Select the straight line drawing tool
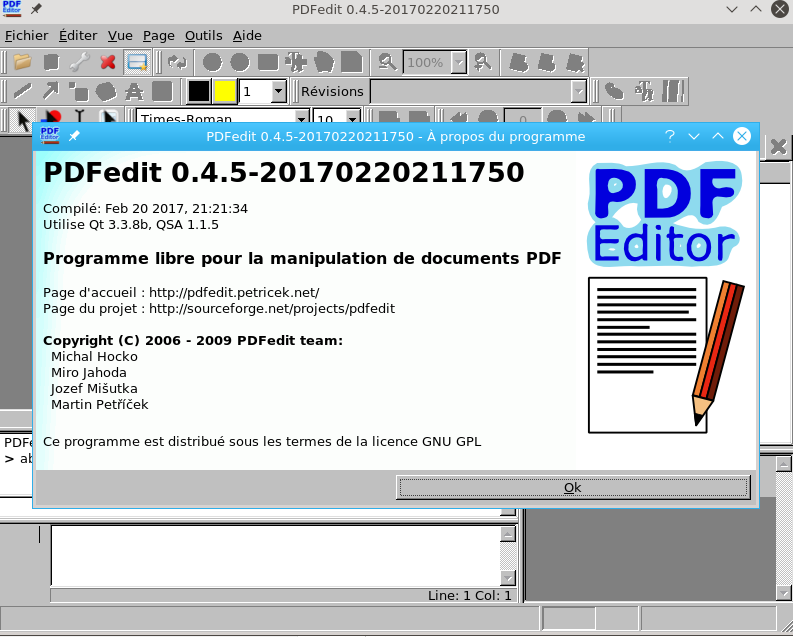The width and height of the screenshot is (793, 637). click(x=23, y=92)
